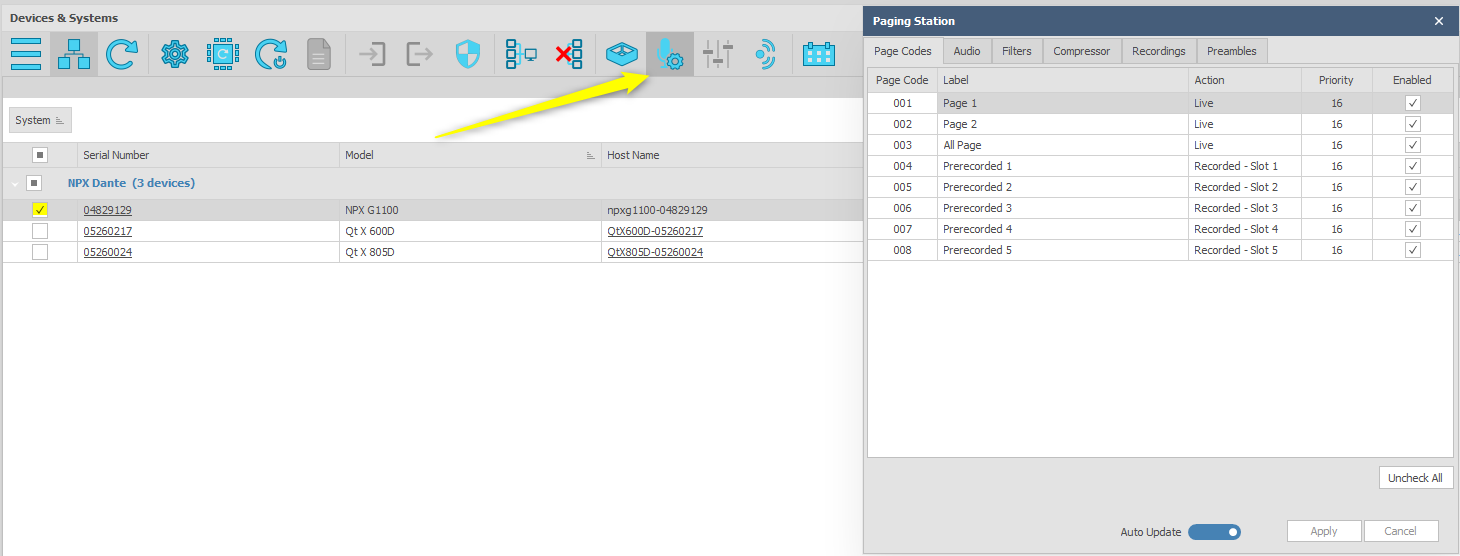Disable Prerecorded 5 Enabled checkbox
This screenshot has height=556, width=1460.
(x=1412, y=250)
